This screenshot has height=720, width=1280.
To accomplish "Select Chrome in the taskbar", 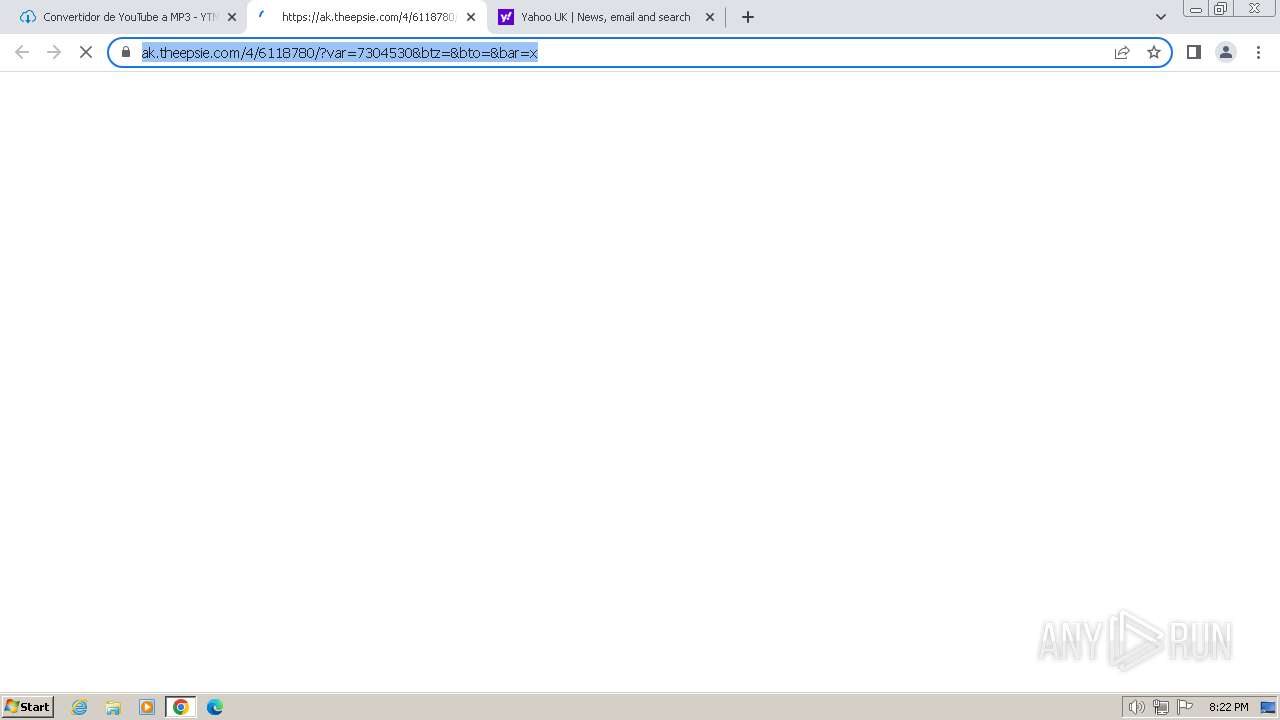I will coord(181,707).
